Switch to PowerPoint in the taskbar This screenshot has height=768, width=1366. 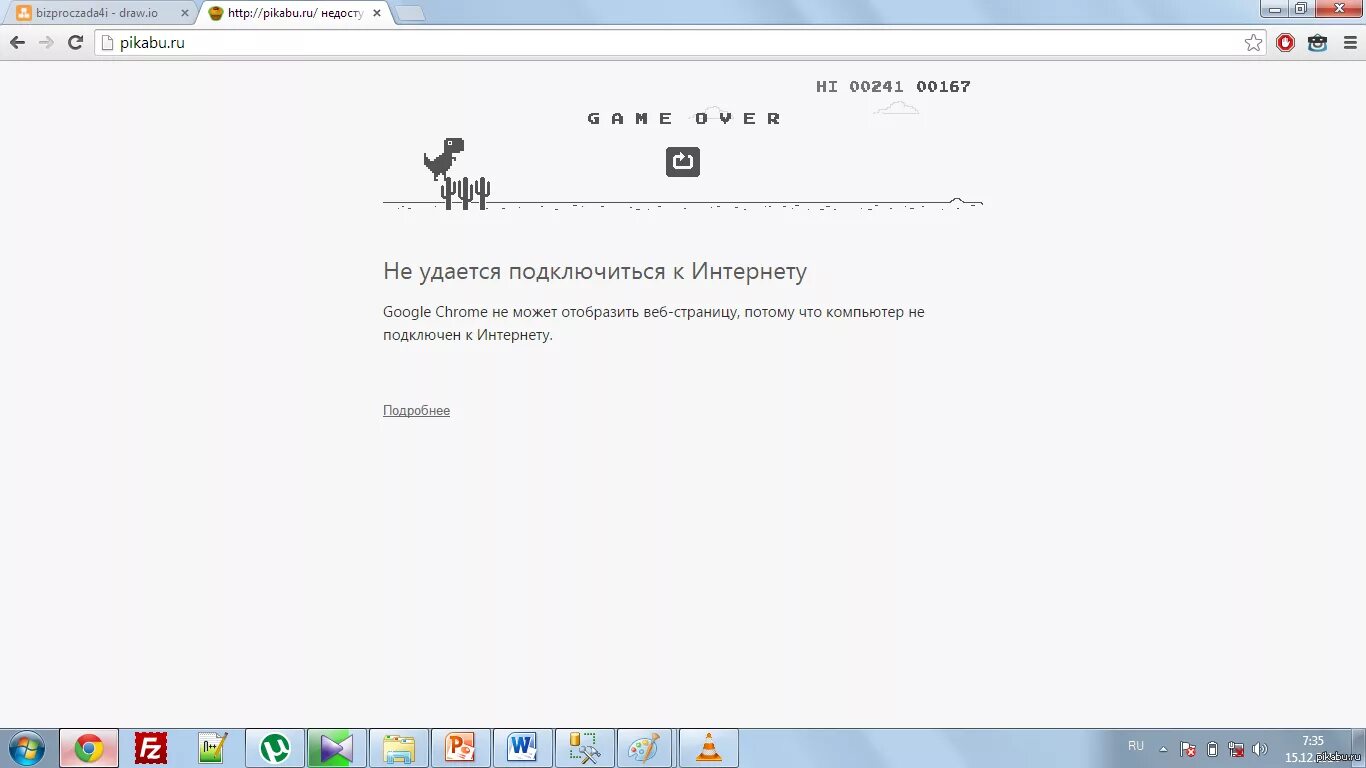coord(461,748)
